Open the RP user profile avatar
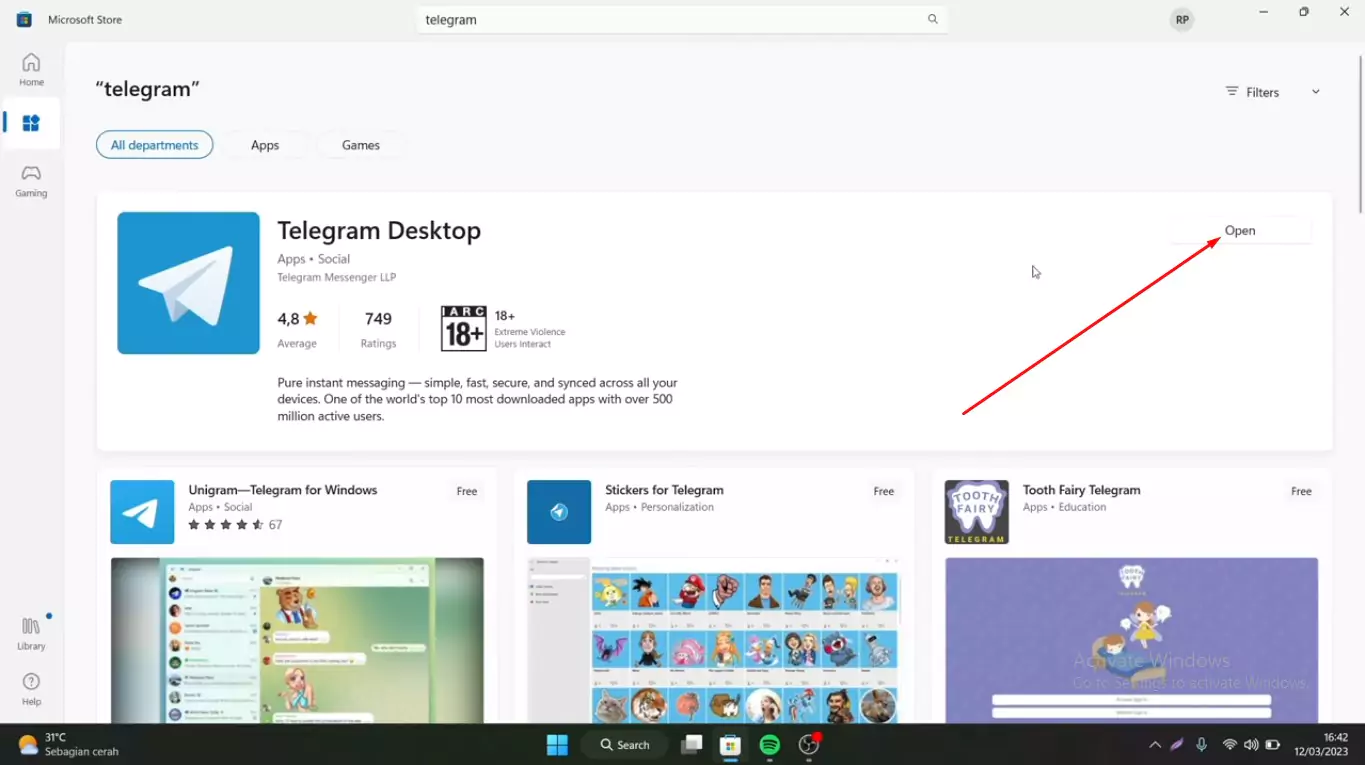 click(1182, 19)
